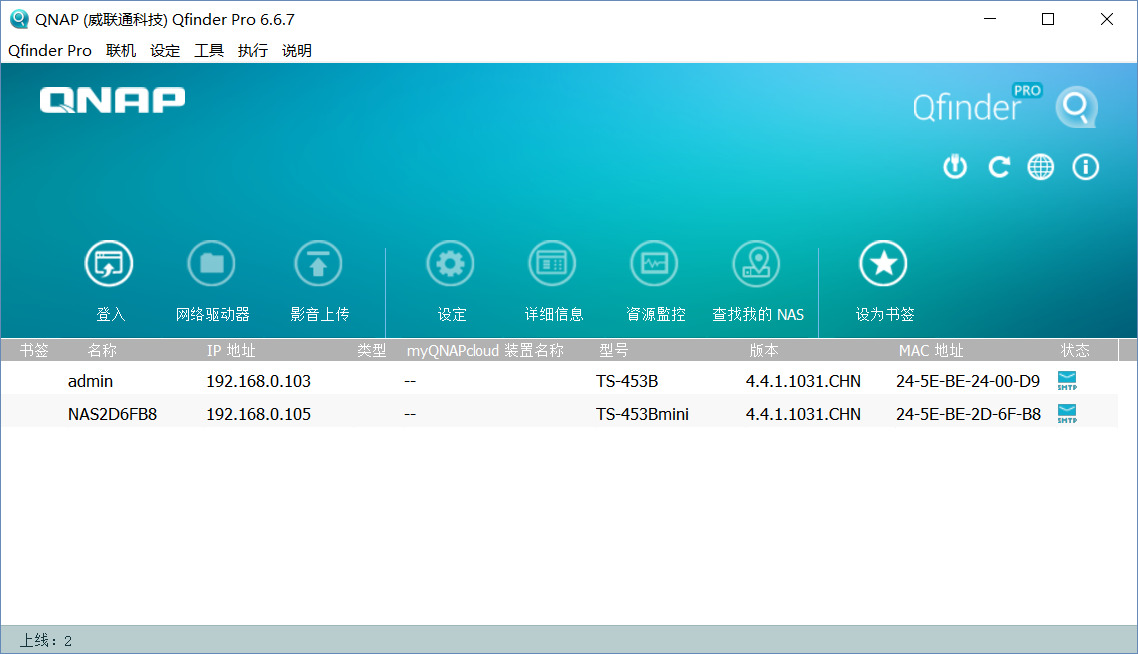Click Qfinder title bar app icon
Screen dimensions: 1138x654
pyautogui.click(x=19, y=19)
